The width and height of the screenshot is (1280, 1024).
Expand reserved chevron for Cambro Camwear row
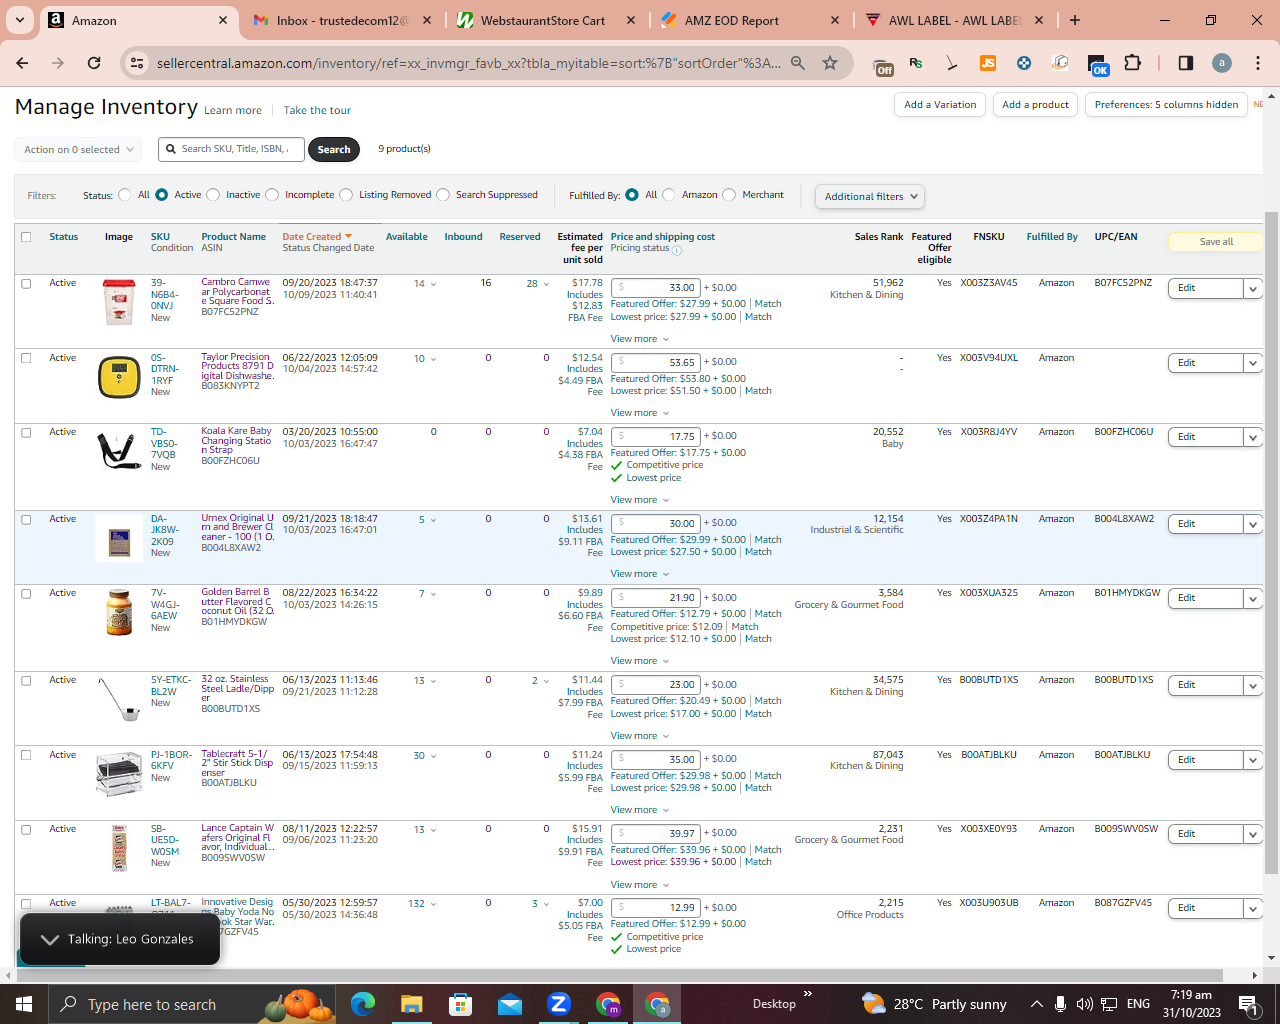point(546,284)
